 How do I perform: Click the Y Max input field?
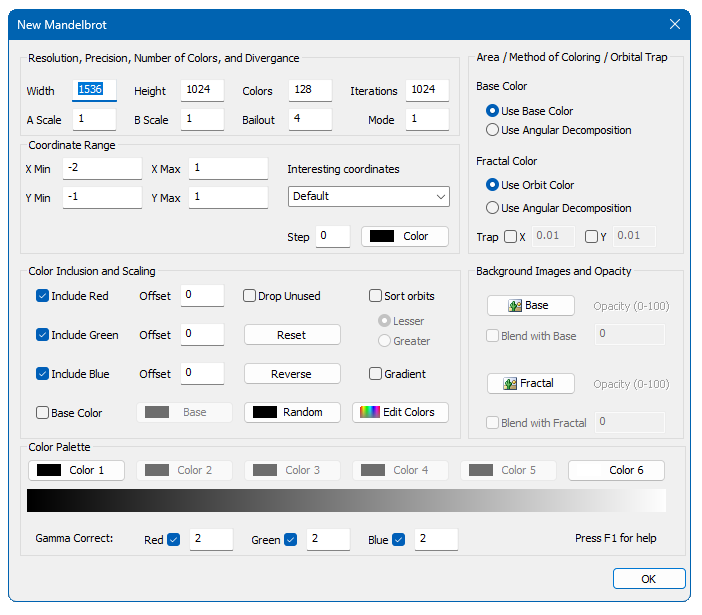click(228, 197)
